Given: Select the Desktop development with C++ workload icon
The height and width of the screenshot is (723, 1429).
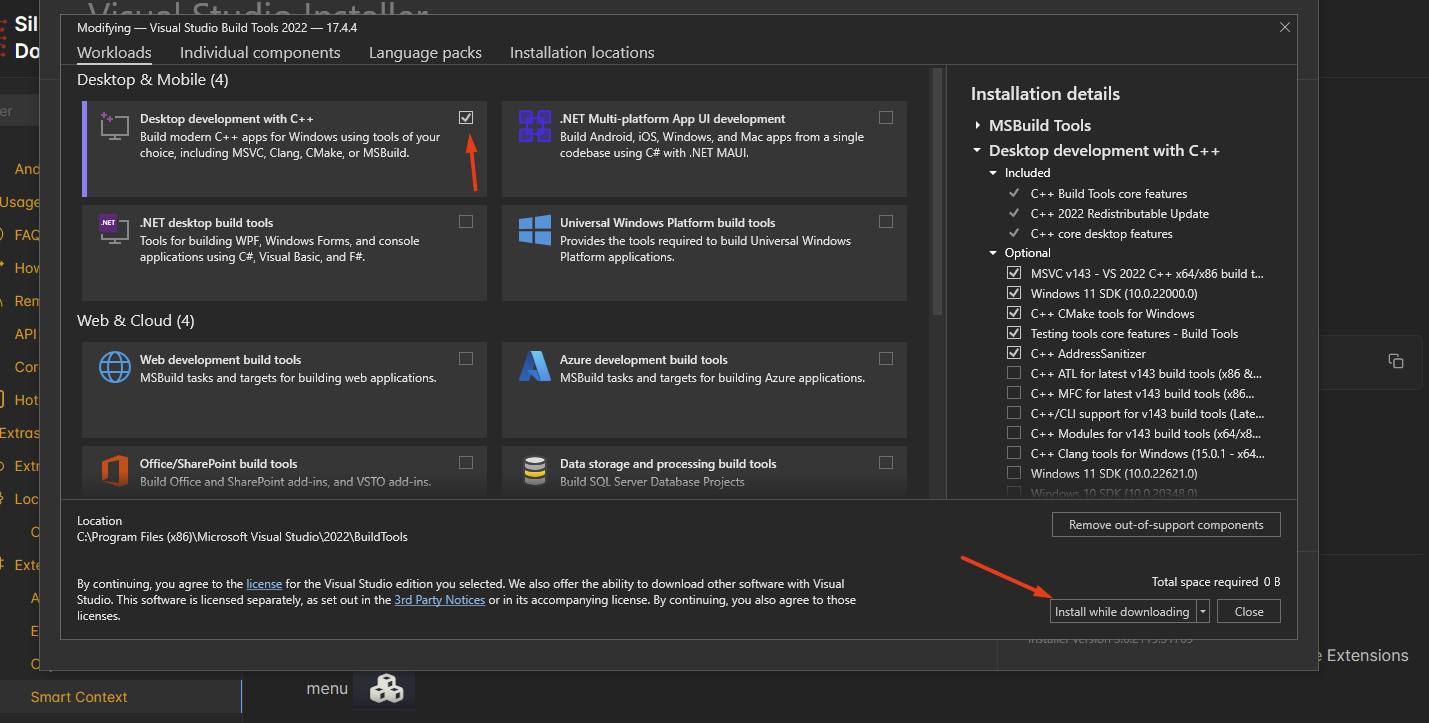Looking at the screenshot, I should [113, 127].
